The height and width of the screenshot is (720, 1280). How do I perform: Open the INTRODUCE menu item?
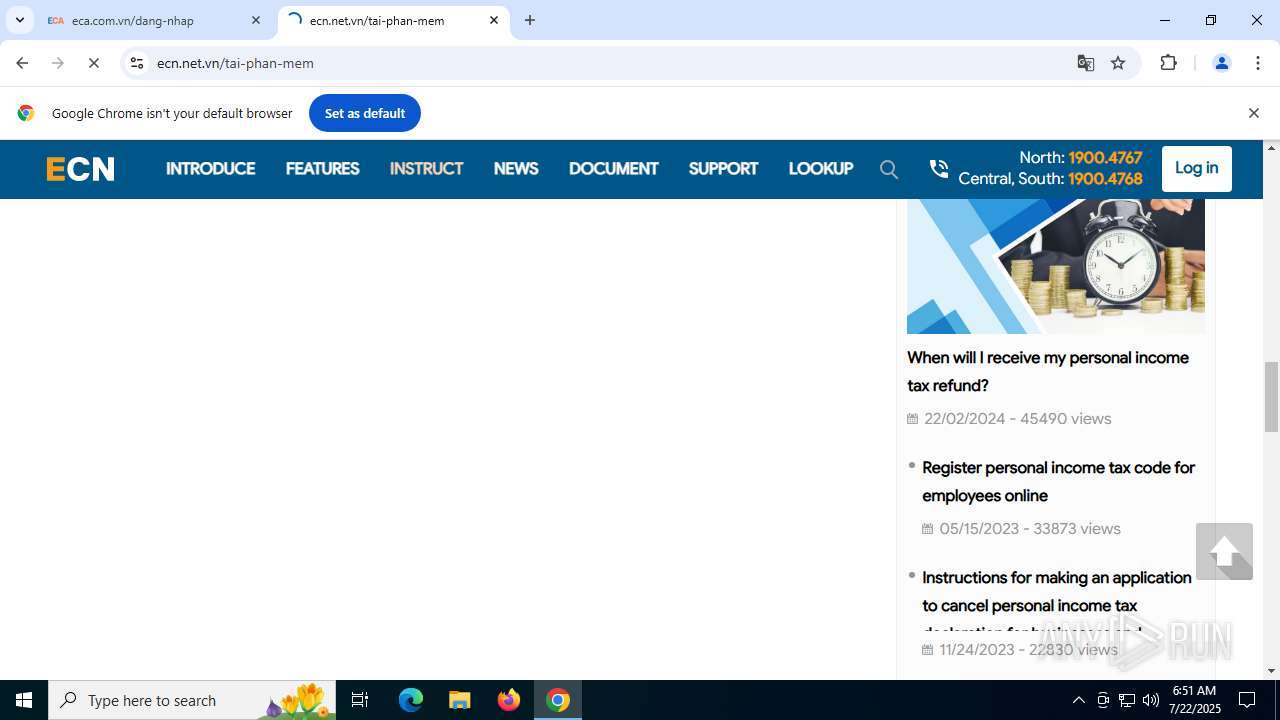point(210,169)
